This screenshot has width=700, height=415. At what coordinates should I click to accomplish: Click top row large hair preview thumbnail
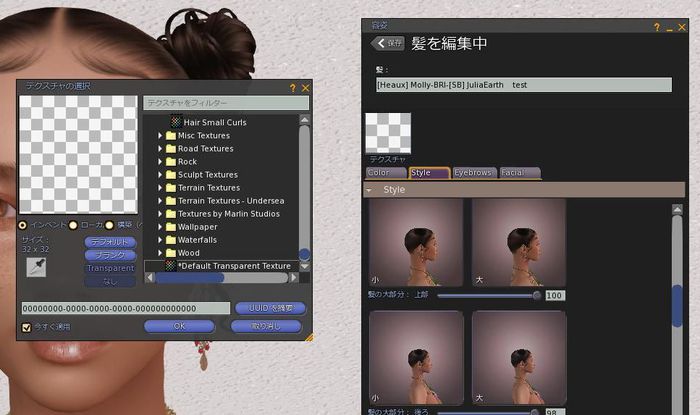click(x=519, y=243)
